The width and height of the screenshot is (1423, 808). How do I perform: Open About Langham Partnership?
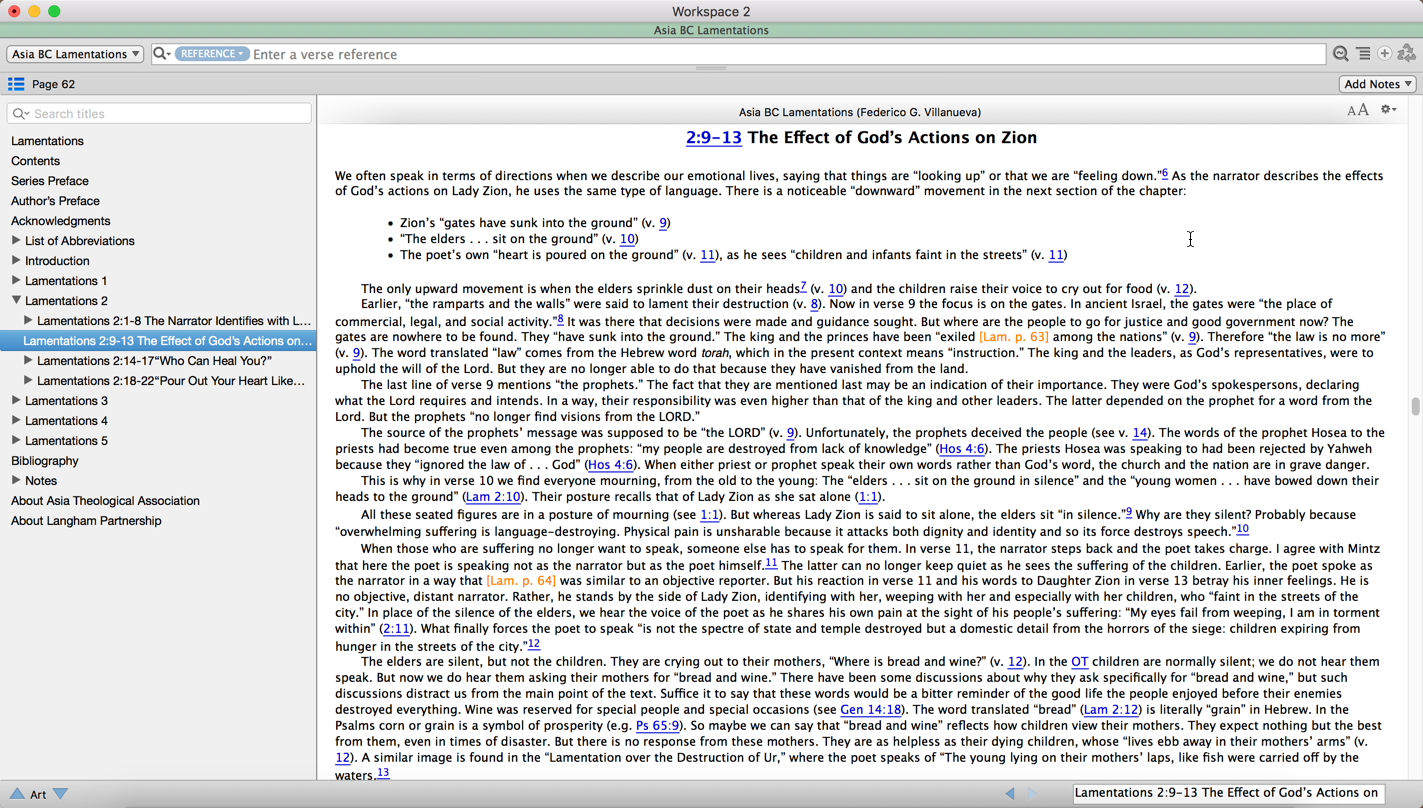(x=86, y=521)
